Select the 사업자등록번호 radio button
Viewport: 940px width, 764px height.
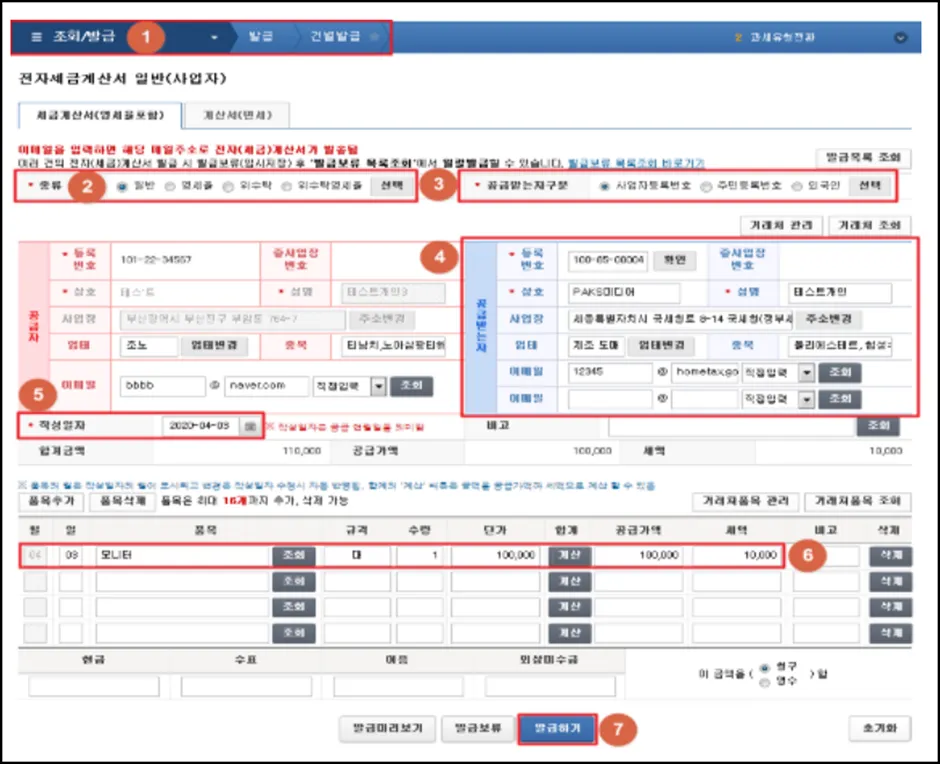(604, 187)
